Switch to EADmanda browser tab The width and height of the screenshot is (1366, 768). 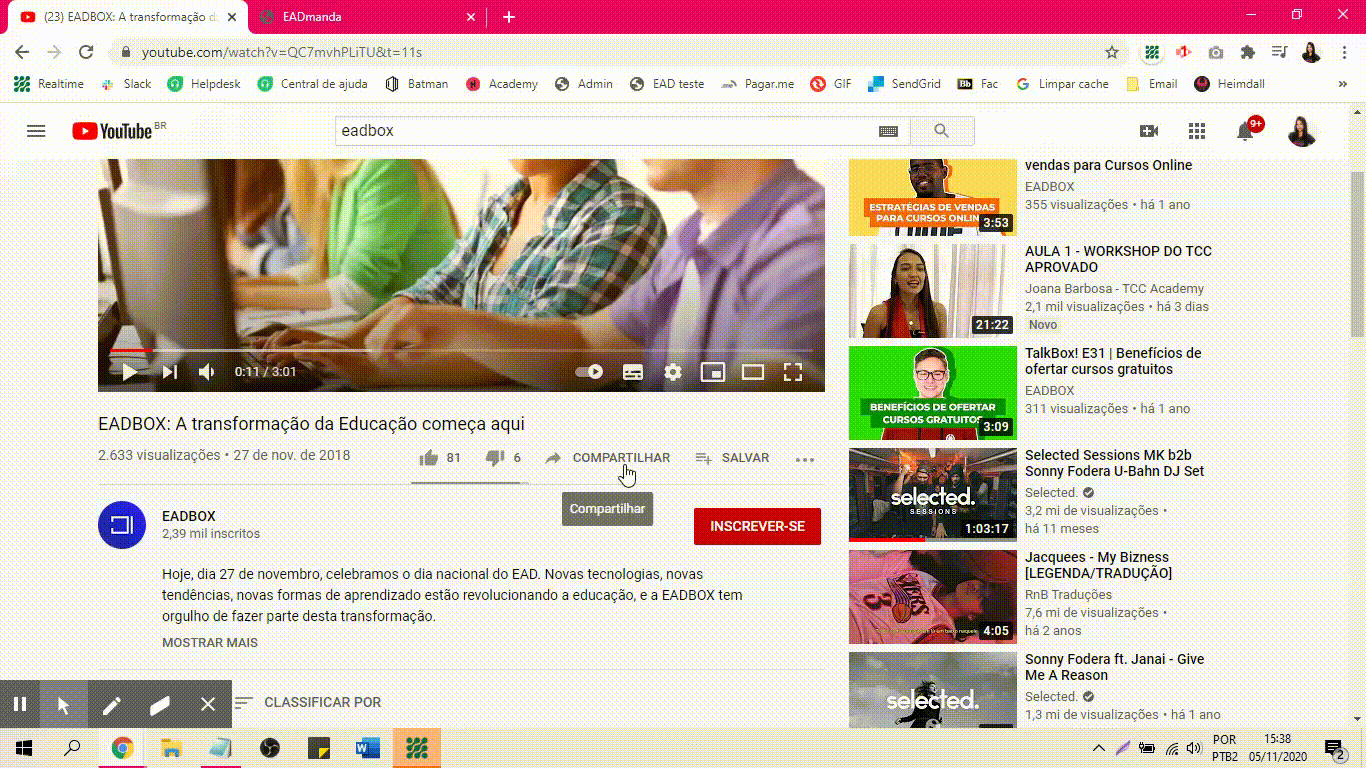click(x=366, y=17)
